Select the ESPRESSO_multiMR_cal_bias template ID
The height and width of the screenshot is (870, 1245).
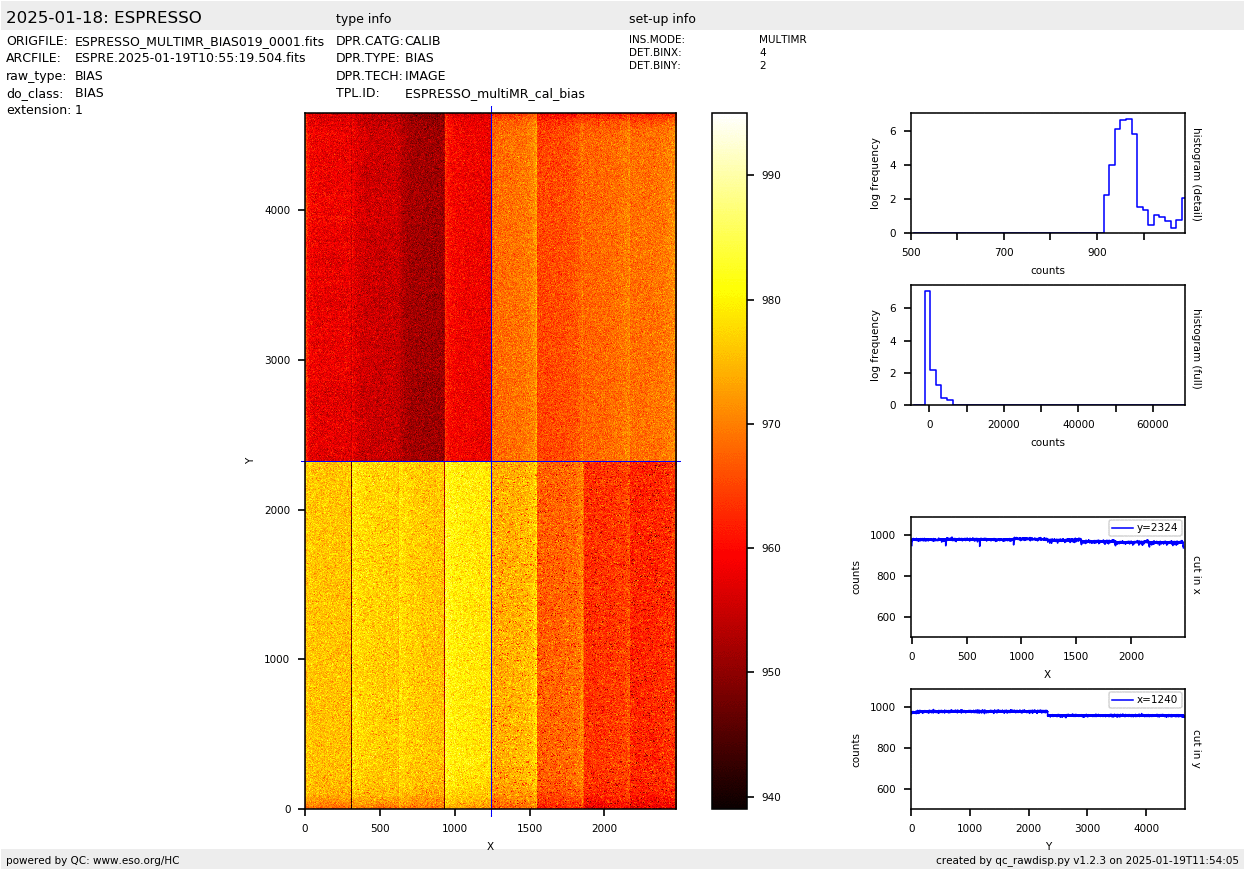tap(494, 94)
